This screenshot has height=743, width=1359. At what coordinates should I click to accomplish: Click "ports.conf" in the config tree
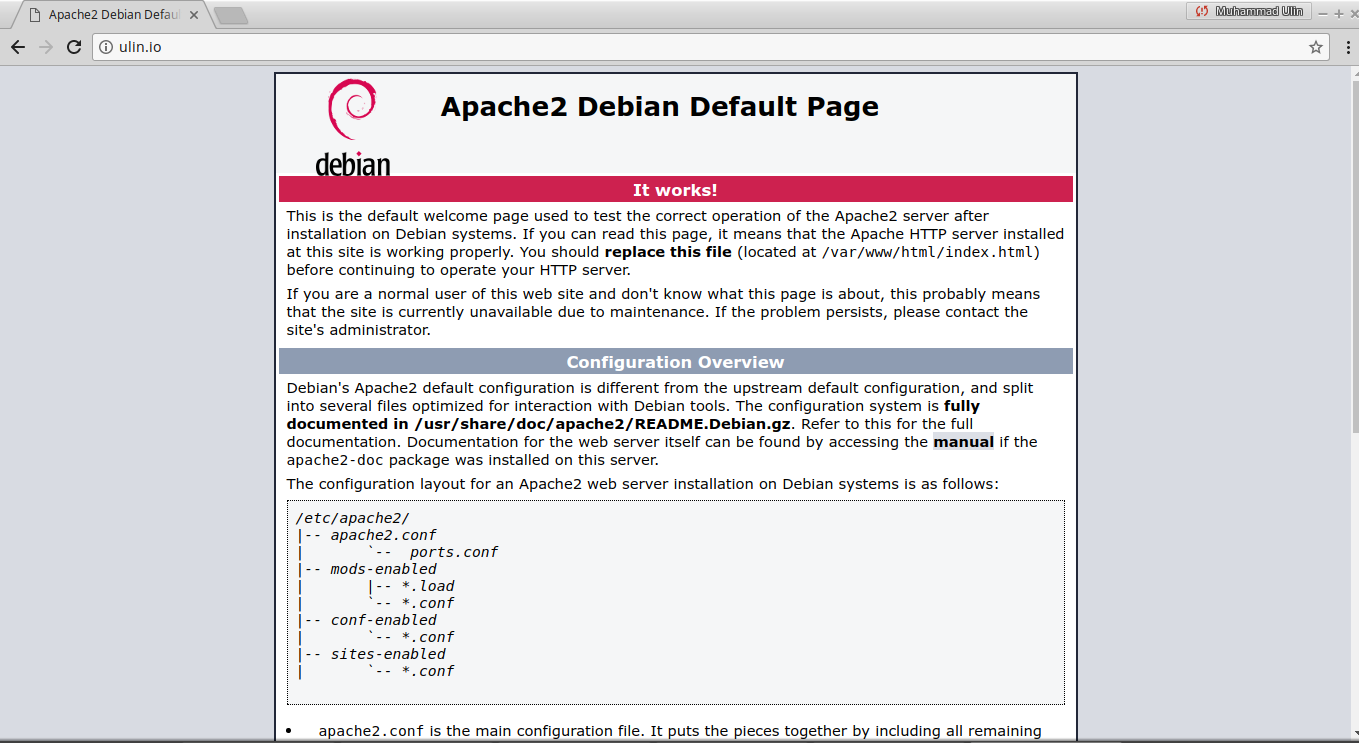point(453,552)
